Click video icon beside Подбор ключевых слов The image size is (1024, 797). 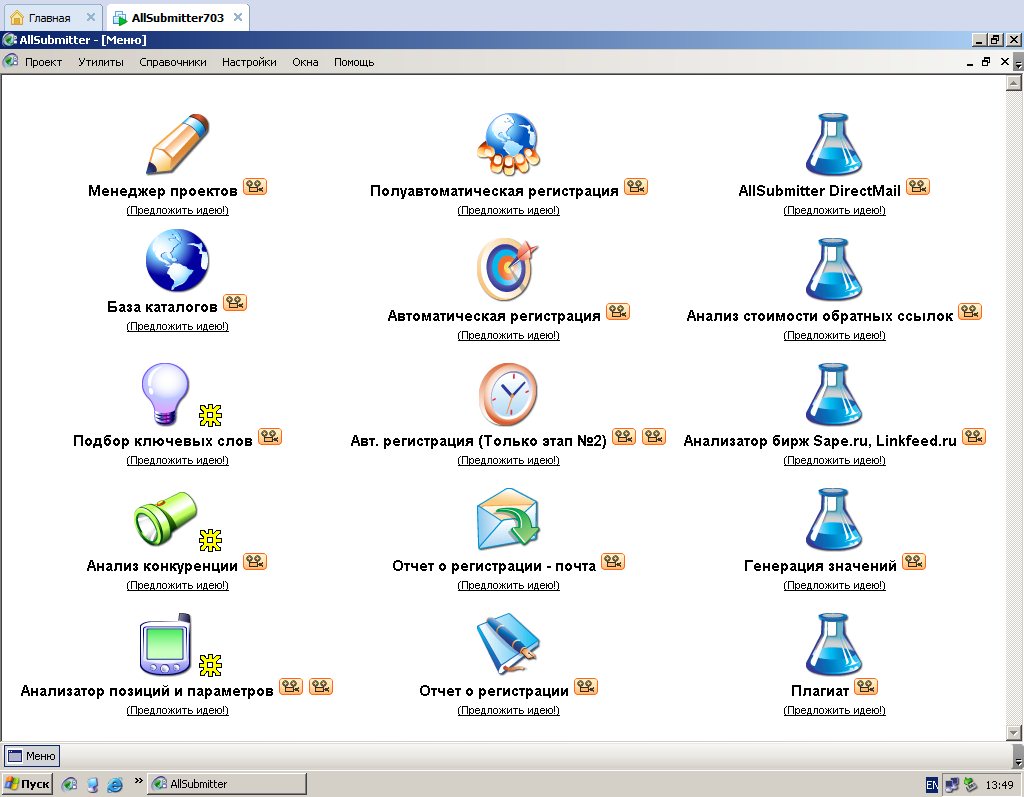[270, 436]
